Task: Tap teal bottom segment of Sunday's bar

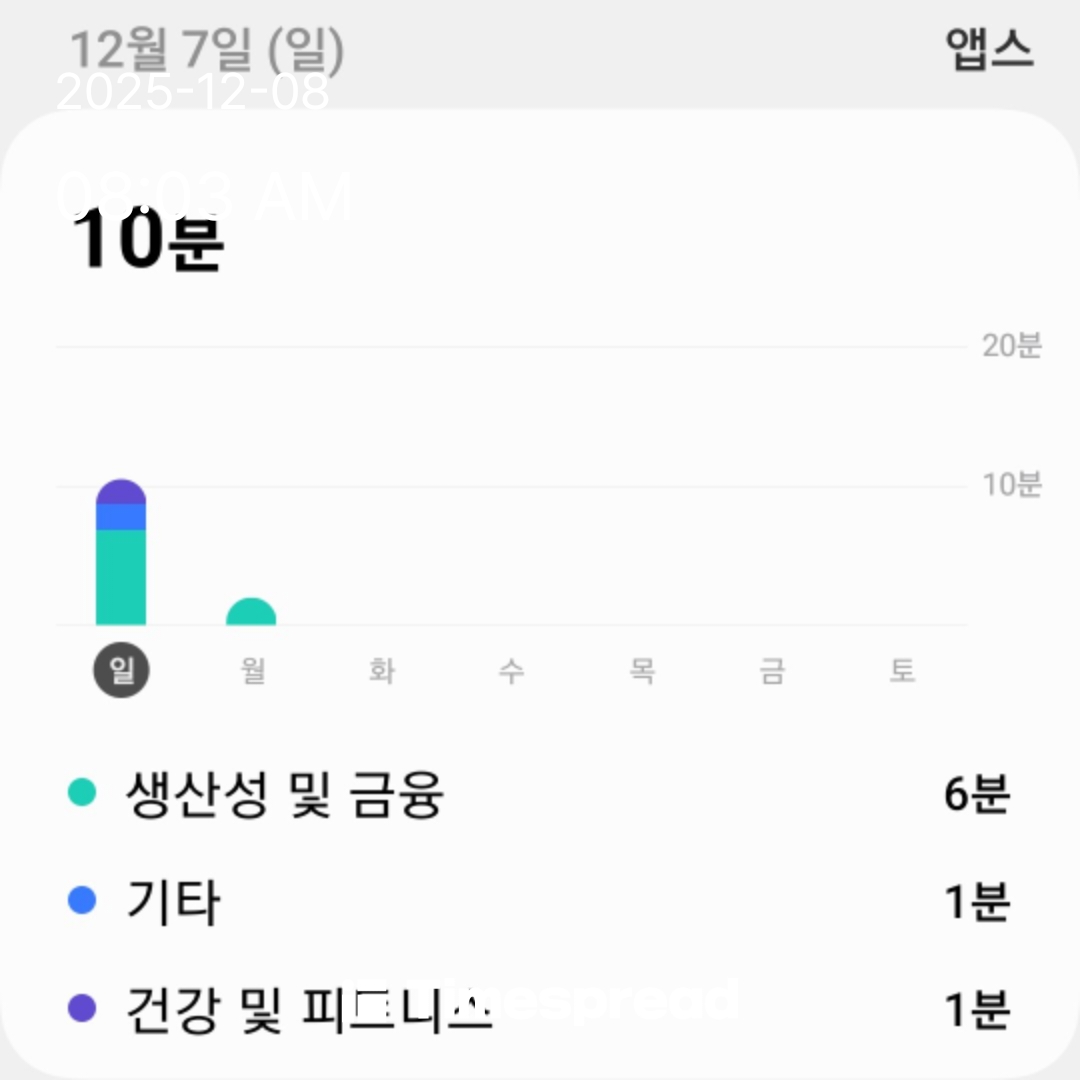Action: pos(121,578)
